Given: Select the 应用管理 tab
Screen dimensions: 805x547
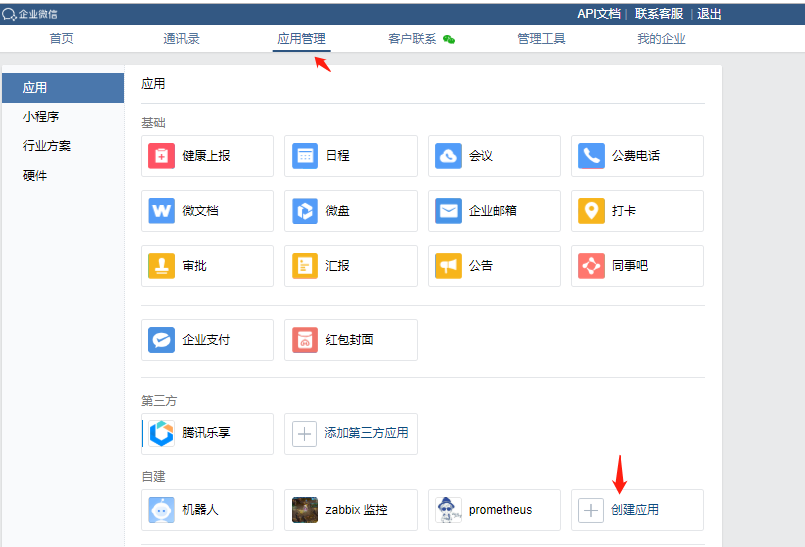Looking at the screenshot, I should (x=301, y=39).
